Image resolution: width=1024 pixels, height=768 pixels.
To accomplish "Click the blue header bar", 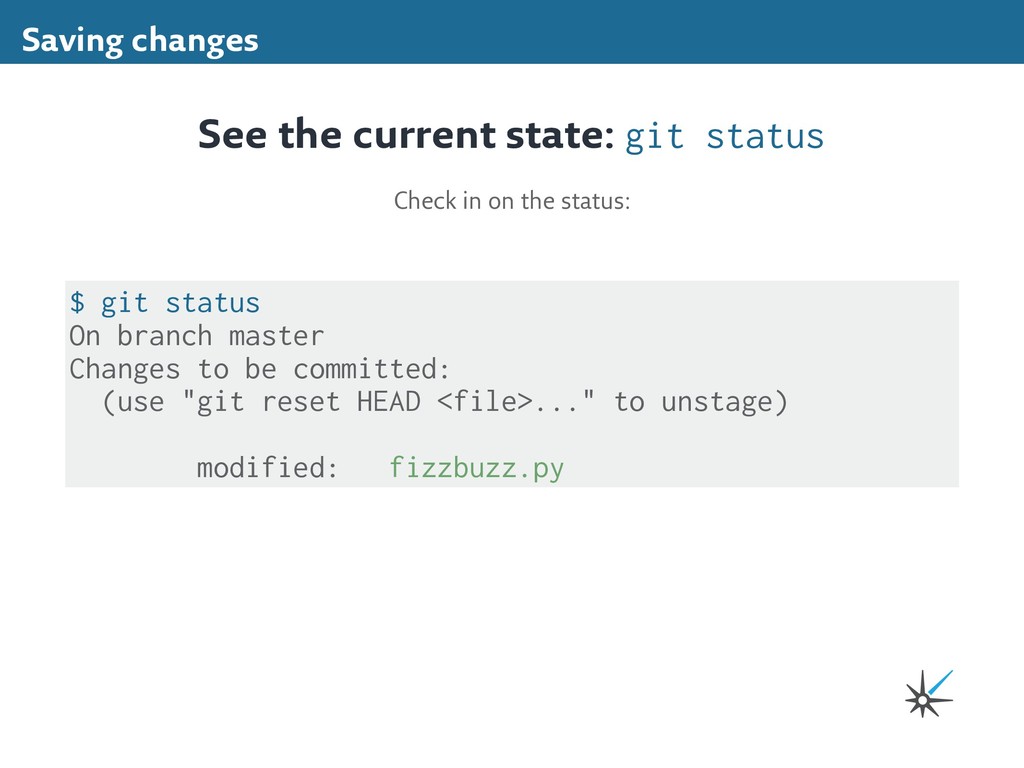I will pyautogui.click(x=512, y=32).
